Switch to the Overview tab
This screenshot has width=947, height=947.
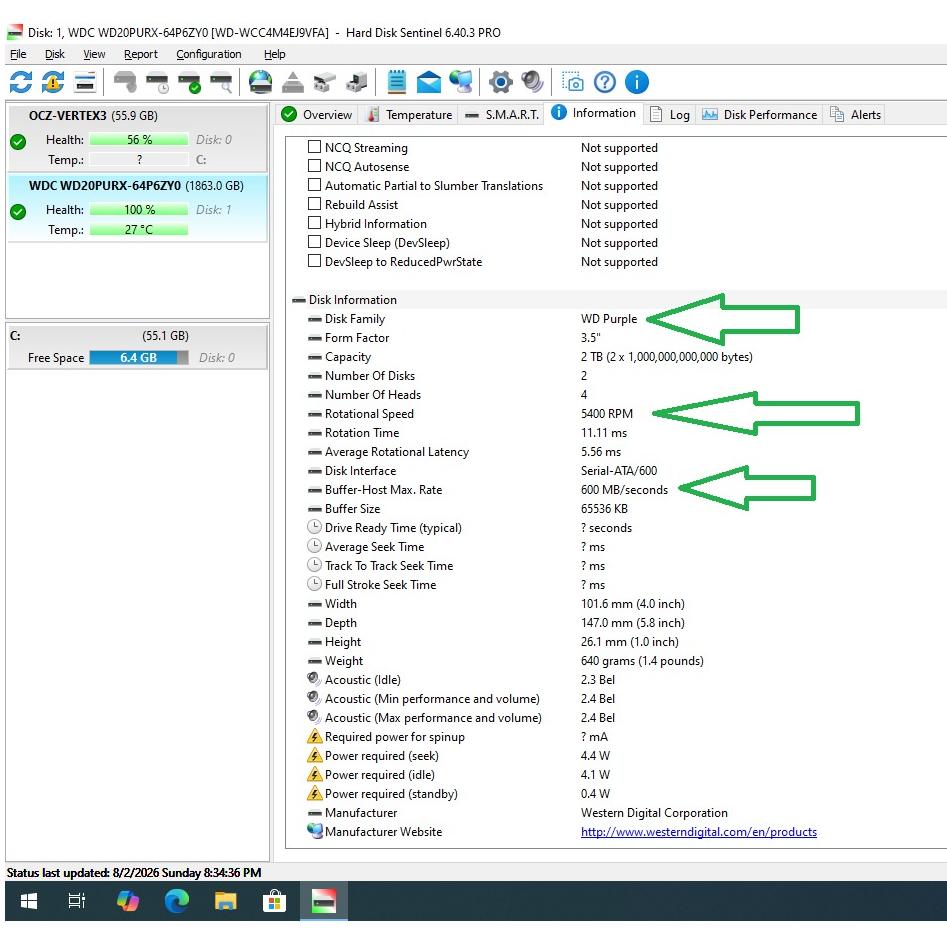click(317, 114)
